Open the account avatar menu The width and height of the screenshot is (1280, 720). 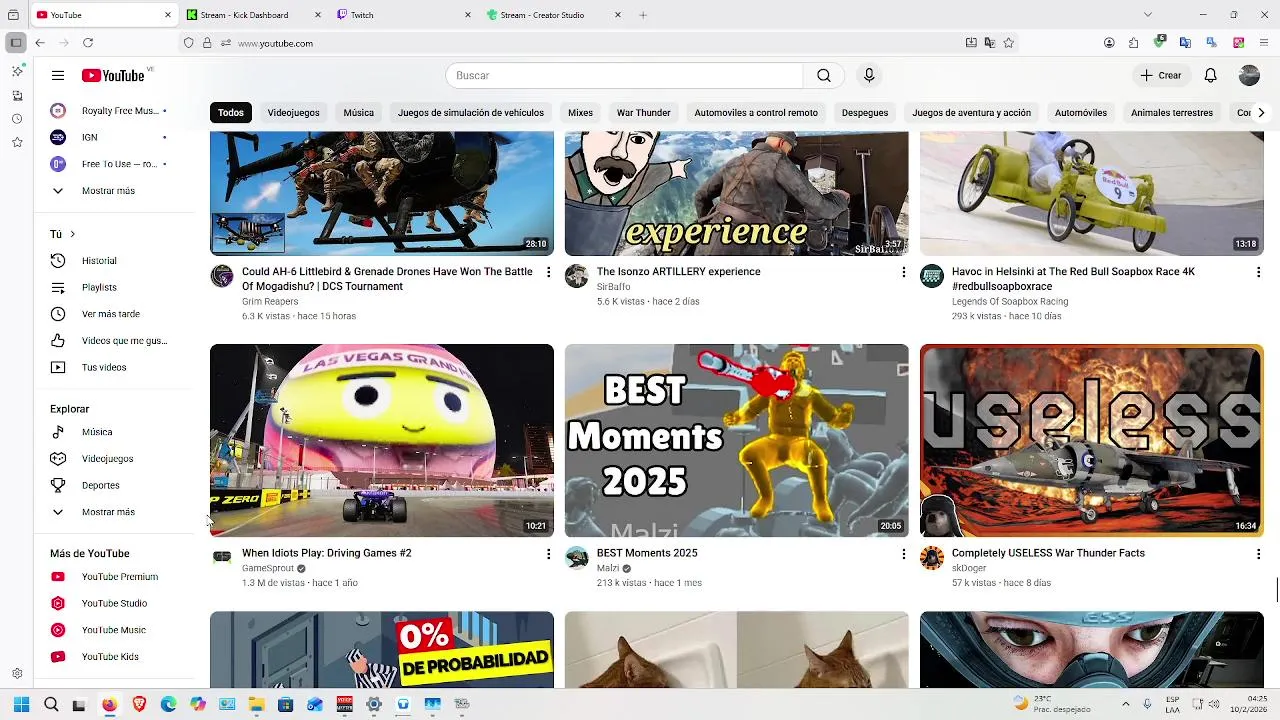(1249, 75)
